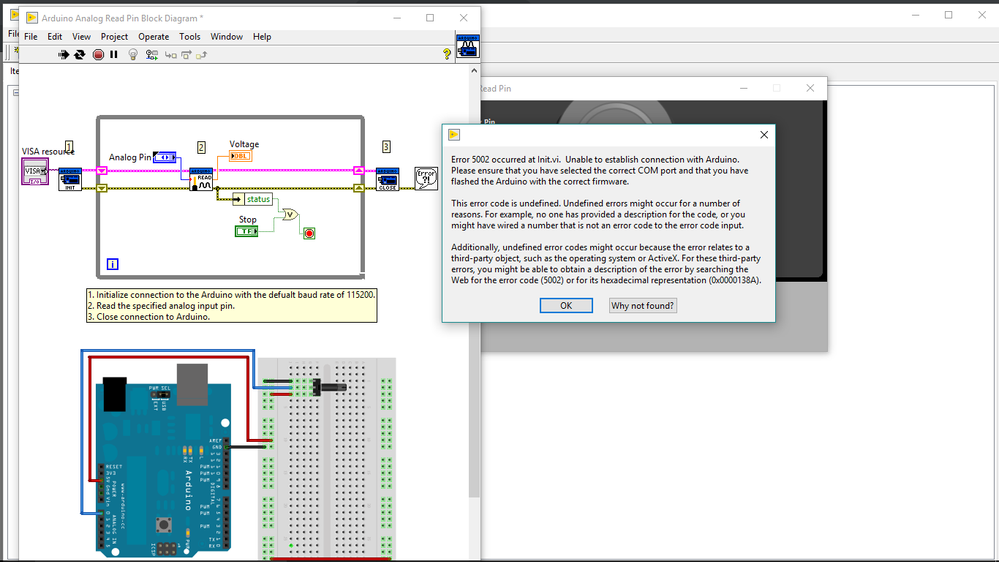Viewport: 999px width, 562px height.
Task: Toggle Retain Wire Values icon
Action: tap(152, 55)
